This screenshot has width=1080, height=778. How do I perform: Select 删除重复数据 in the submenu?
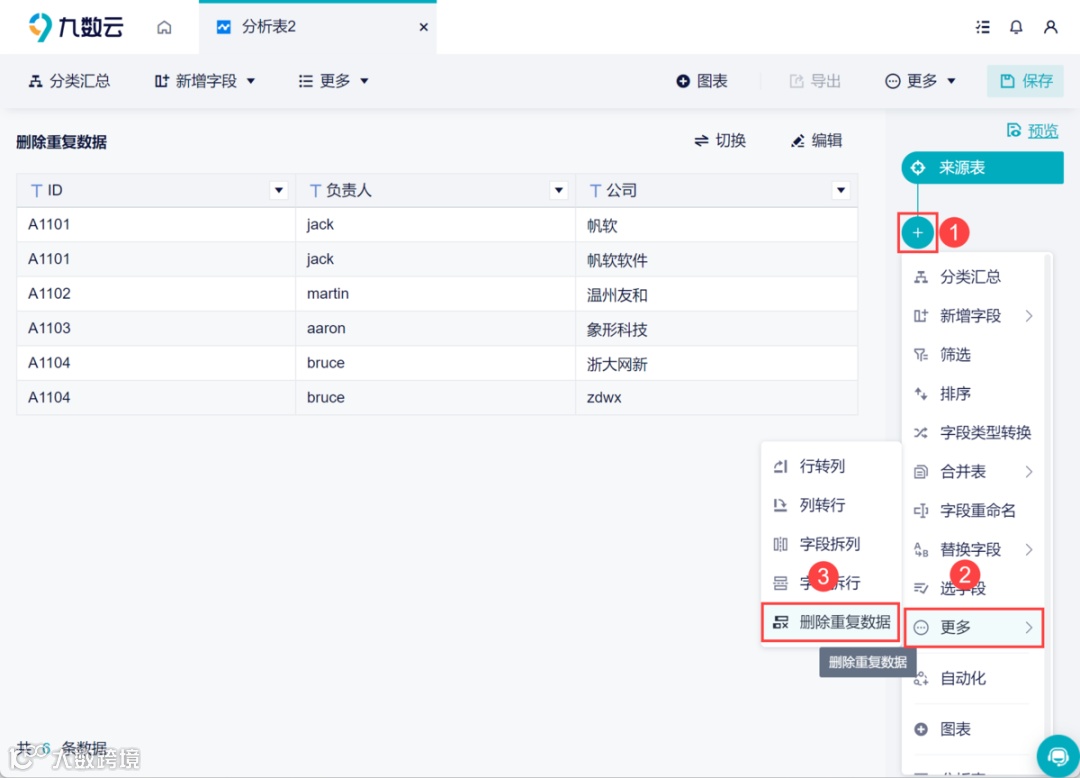pyautogui.click(x=831, y=622)
